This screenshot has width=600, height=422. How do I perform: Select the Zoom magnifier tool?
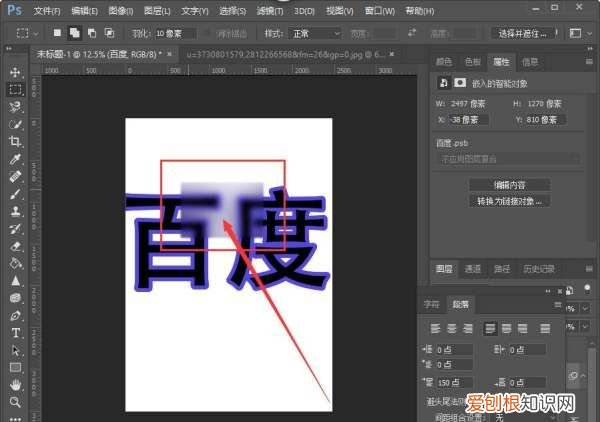click(x=15, y=402)
